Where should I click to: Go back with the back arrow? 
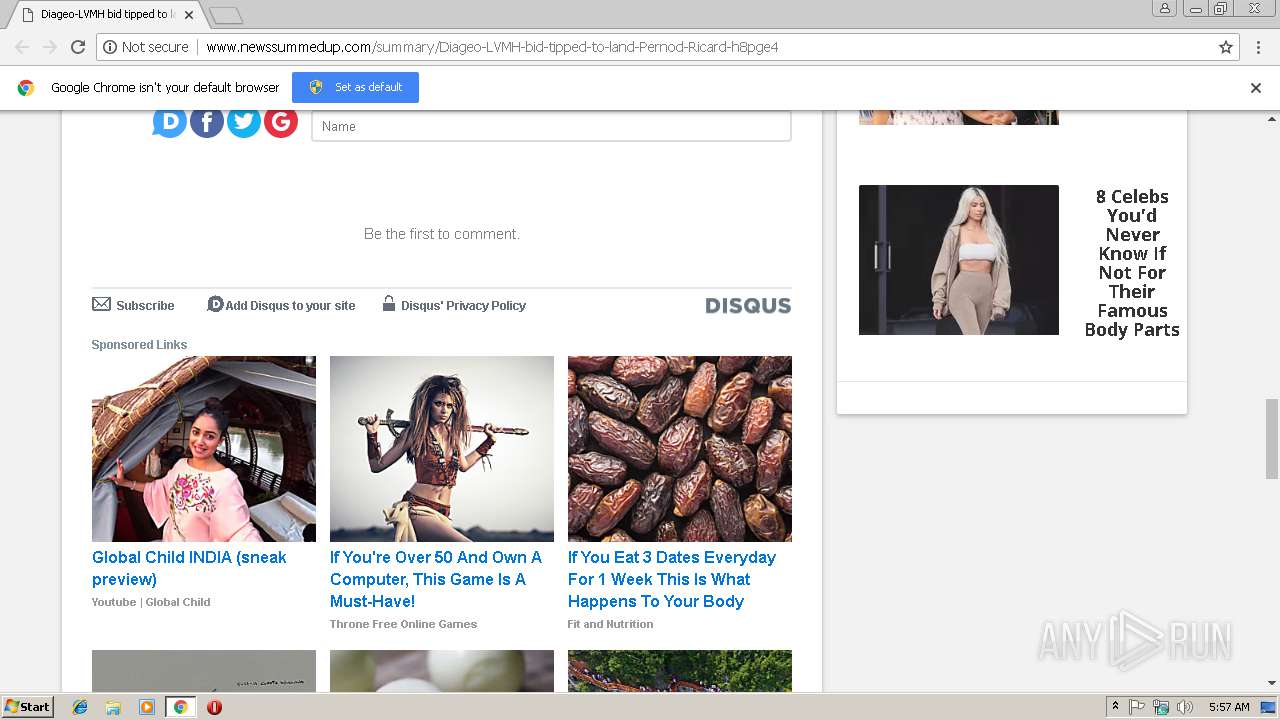click(22, 47)
